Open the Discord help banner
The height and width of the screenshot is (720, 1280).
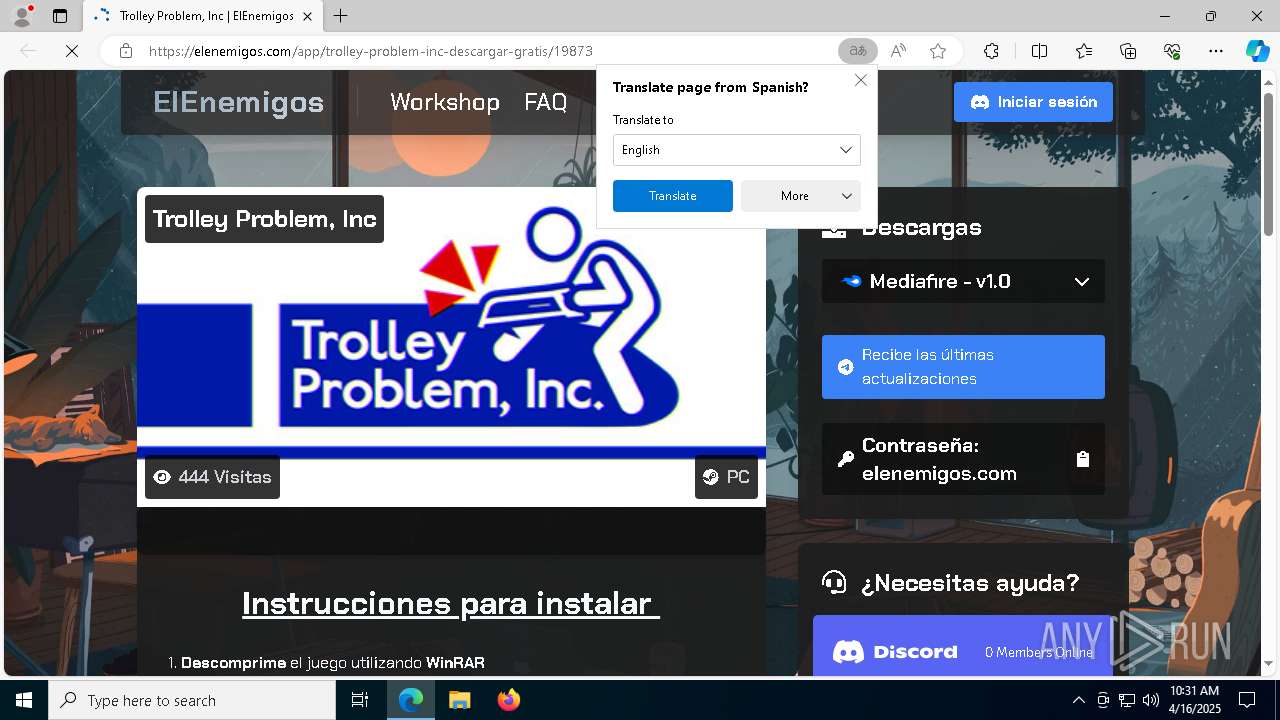pyautogui.click(x=963, y=648)
